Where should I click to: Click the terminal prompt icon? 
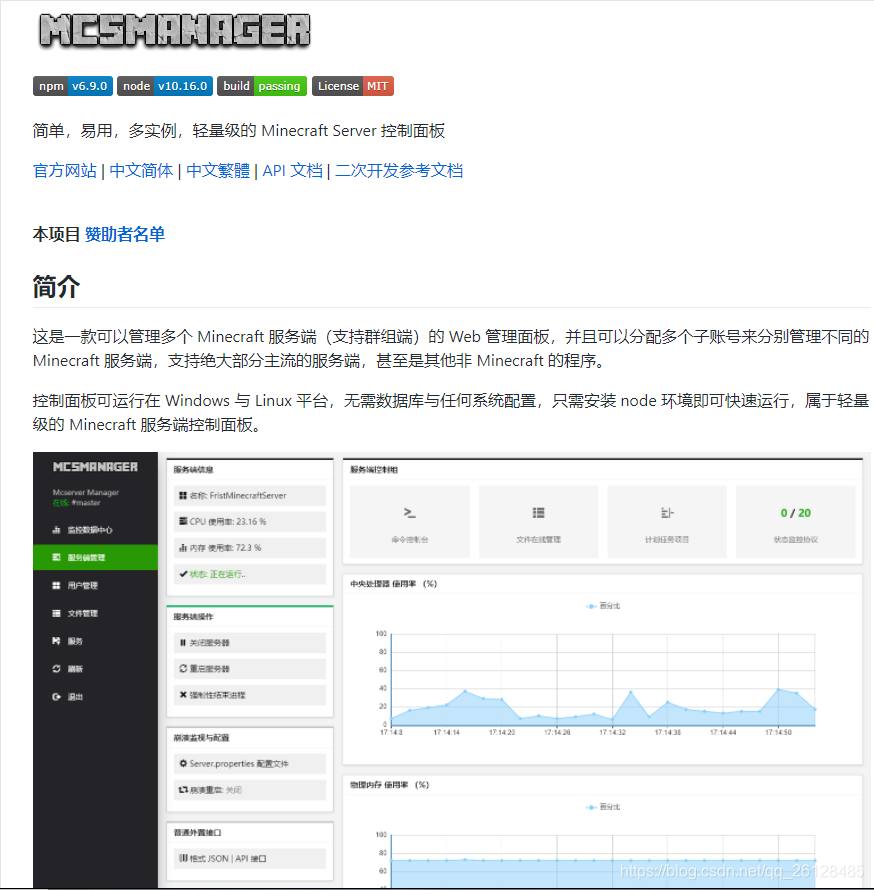coord(410,513)
